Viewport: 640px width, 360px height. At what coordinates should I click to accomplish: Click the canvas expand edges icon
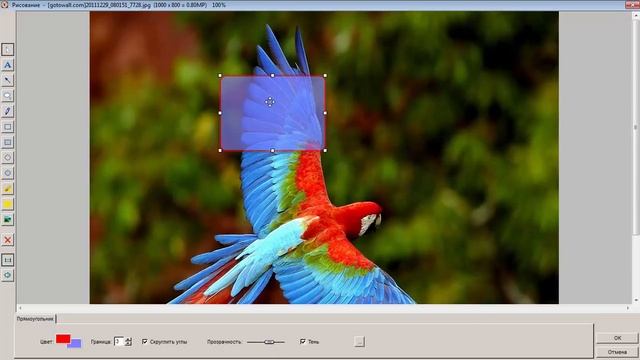coord(7,260)
